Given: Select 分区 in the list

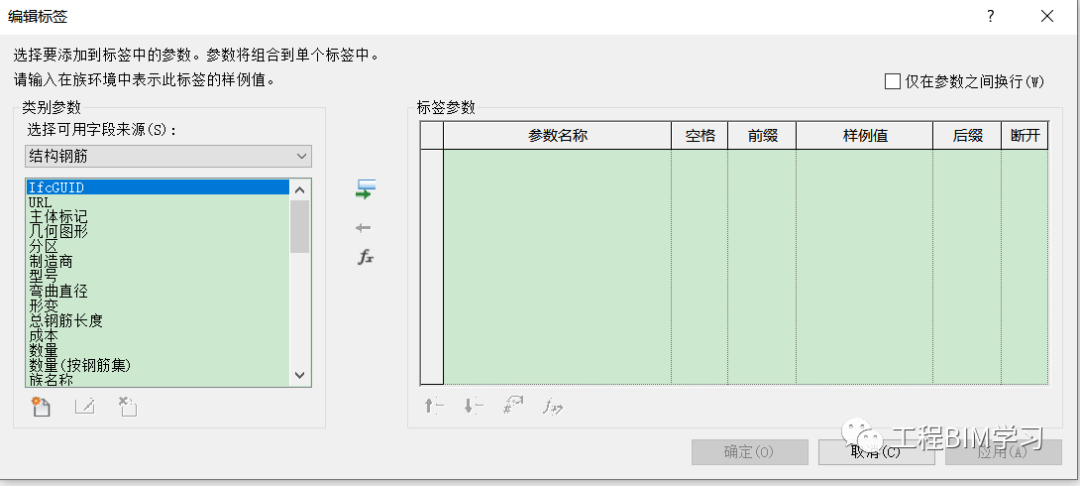Looking at the screenshot, I should click(158, 246).
